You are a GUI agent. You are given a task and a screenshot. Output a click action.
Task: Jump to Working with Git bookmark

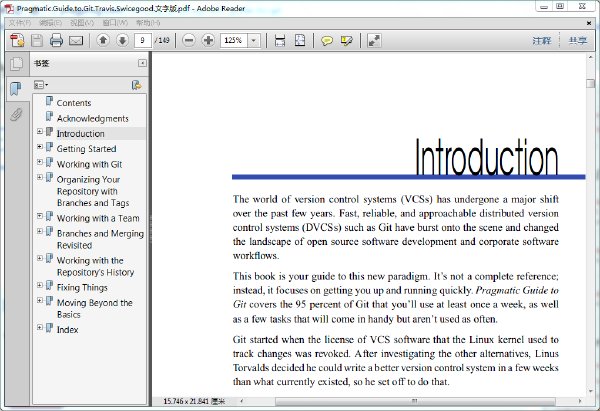[89, 164]
